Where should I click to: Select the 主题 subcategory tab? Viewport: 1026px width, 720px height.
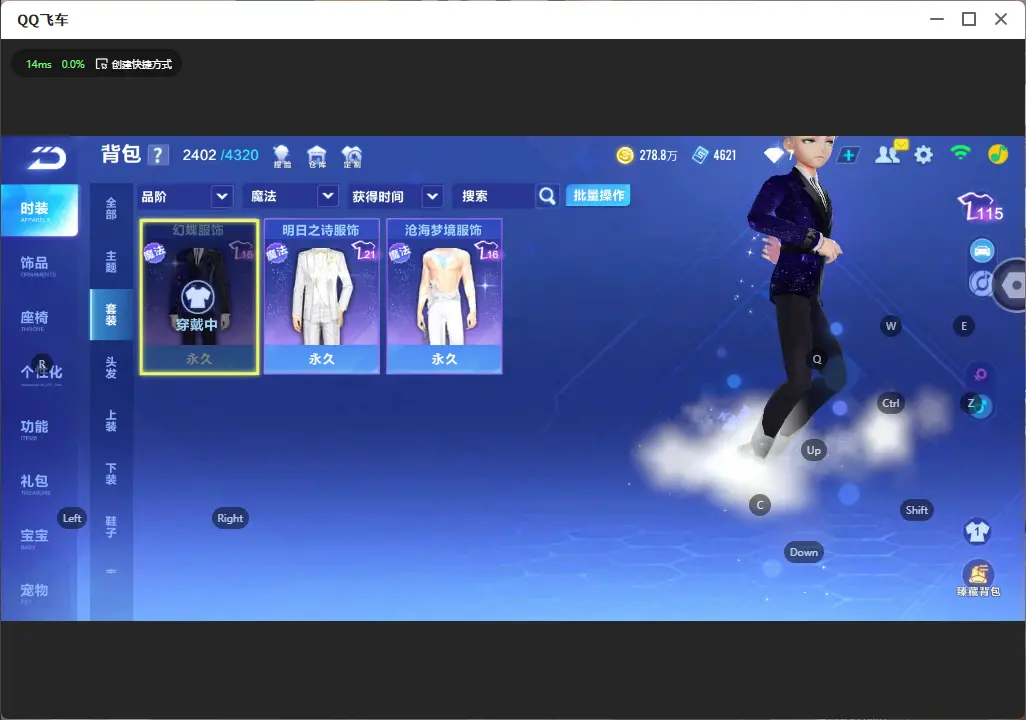tap(111, 262)
